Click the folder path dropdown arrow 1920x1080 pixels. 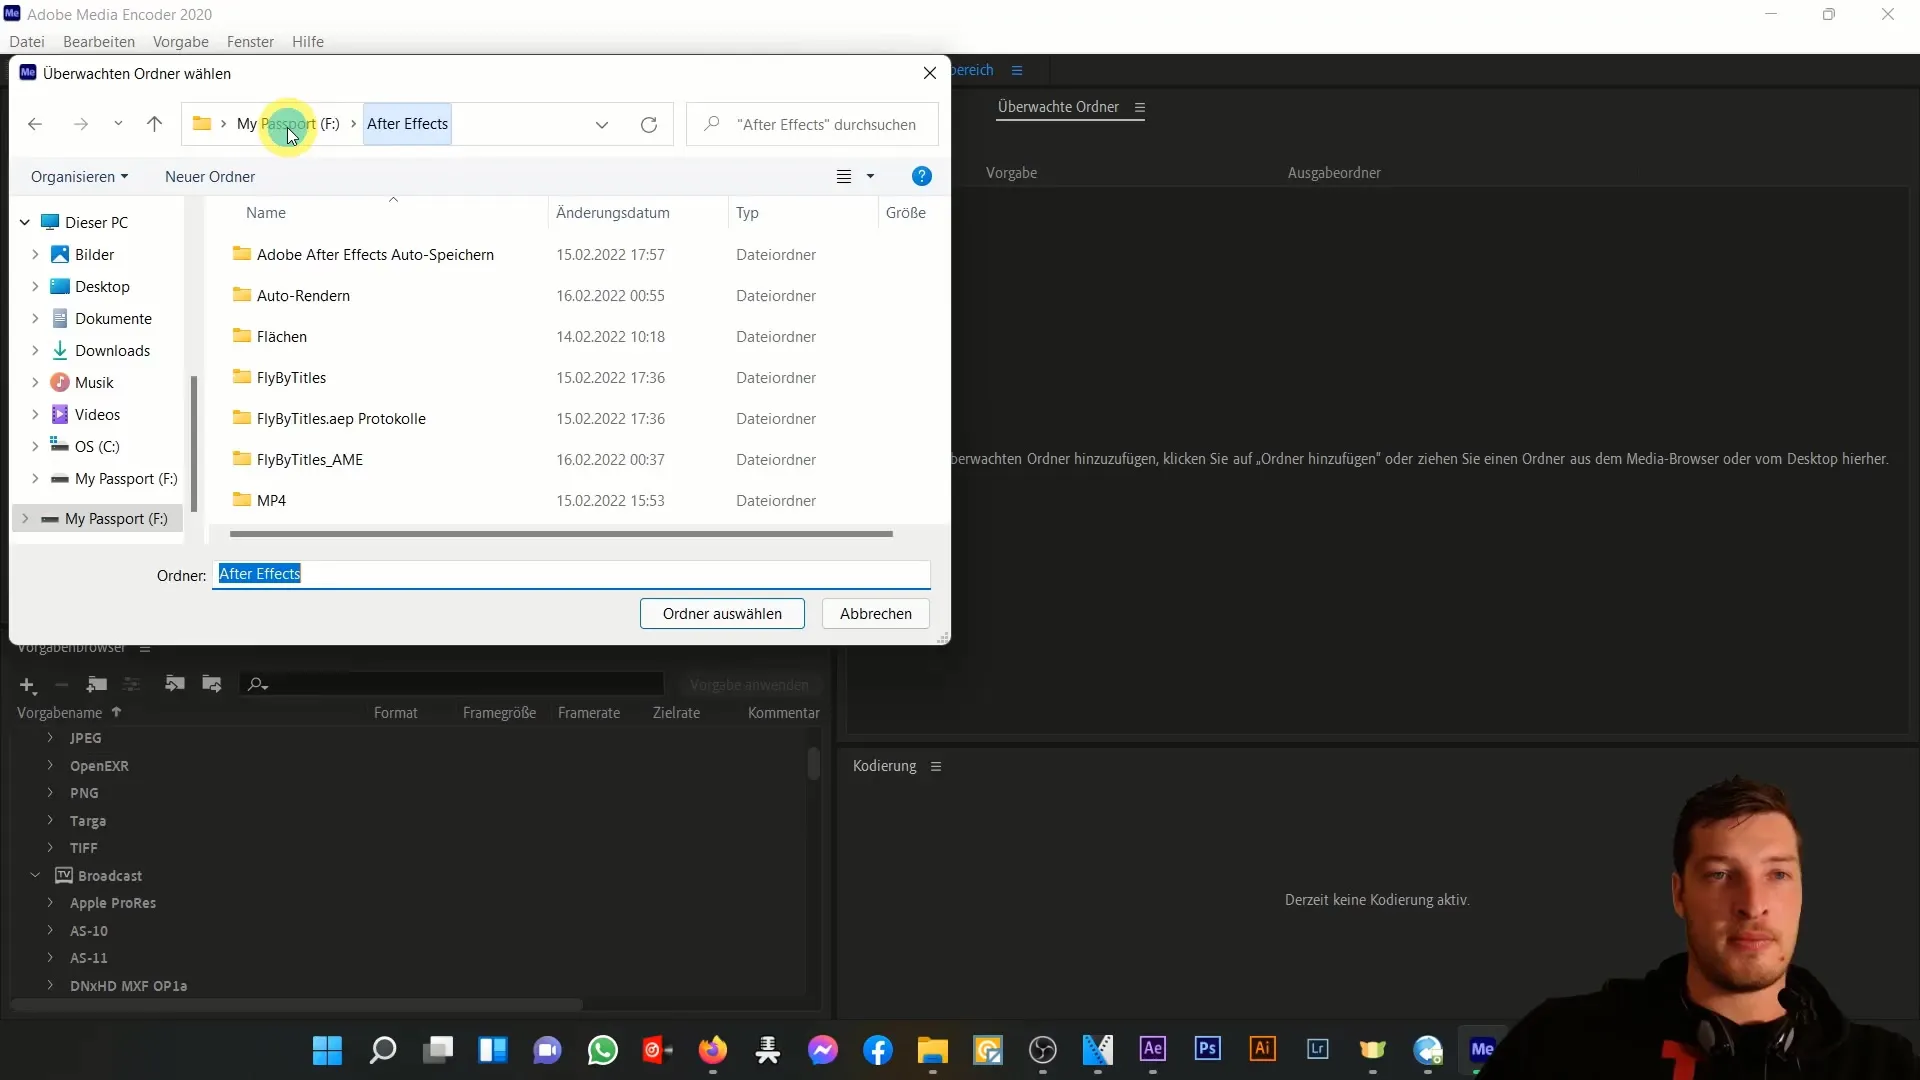603,124
